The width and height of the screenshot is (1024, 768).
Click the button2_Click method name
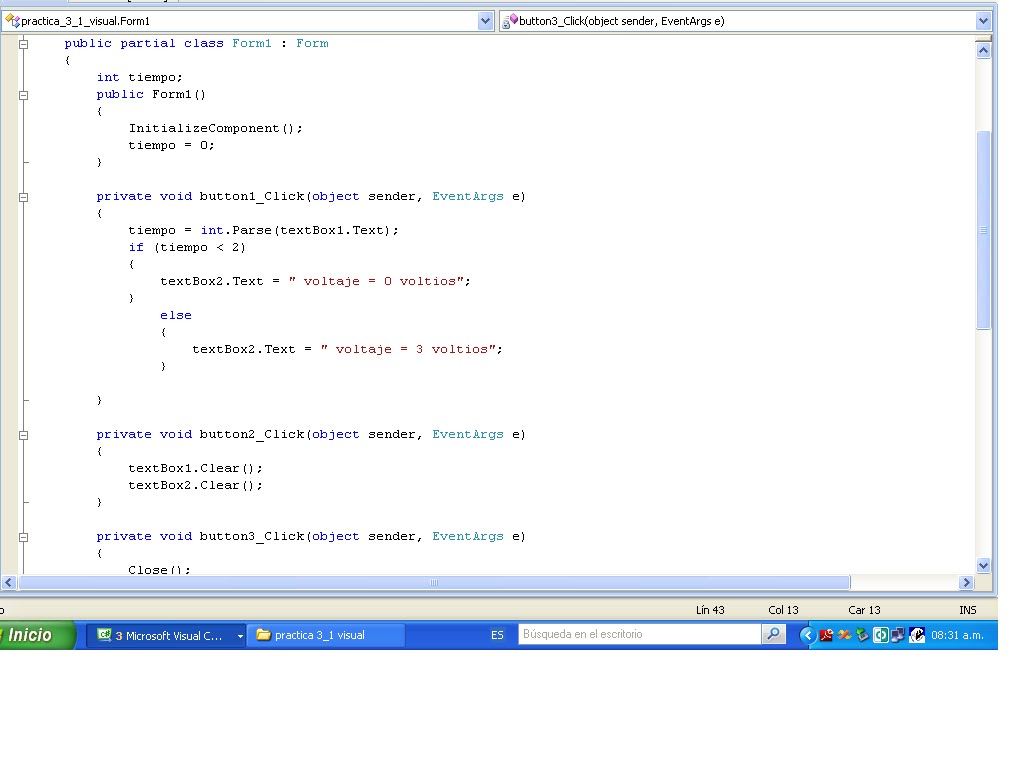click(252, 434)
